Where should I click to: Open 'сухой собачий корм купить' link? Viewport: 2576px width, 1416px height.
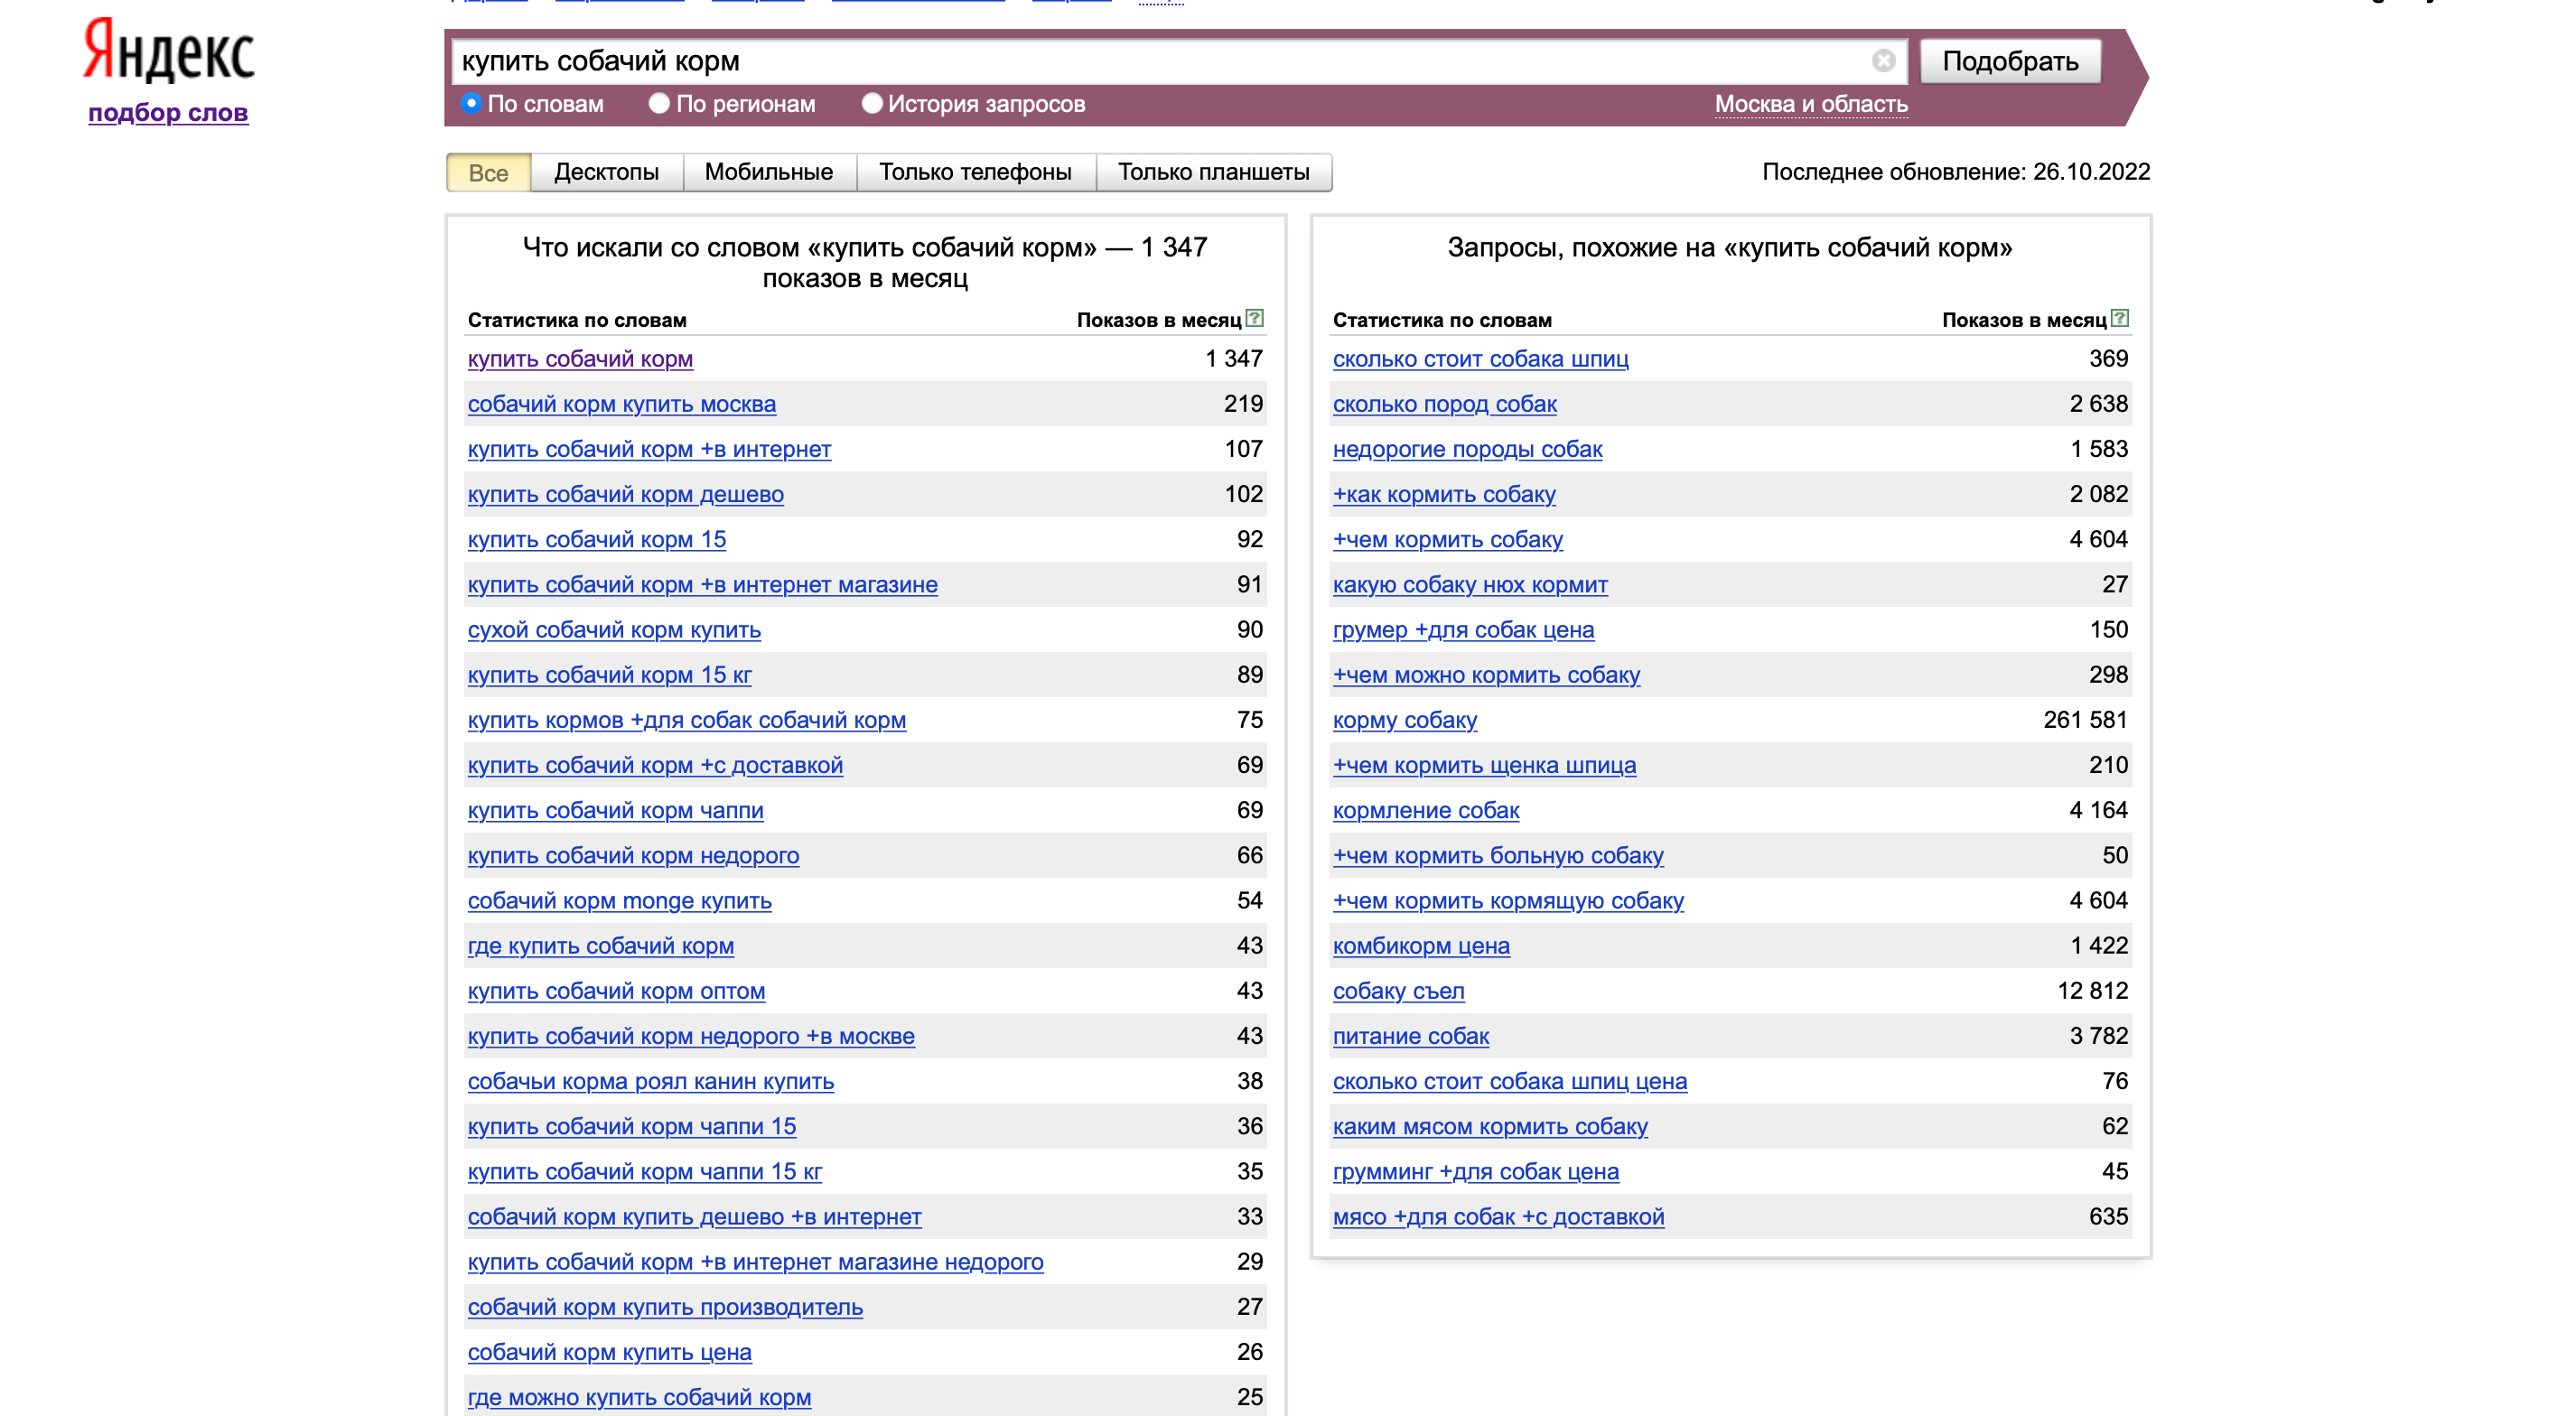tap(614, 629)
